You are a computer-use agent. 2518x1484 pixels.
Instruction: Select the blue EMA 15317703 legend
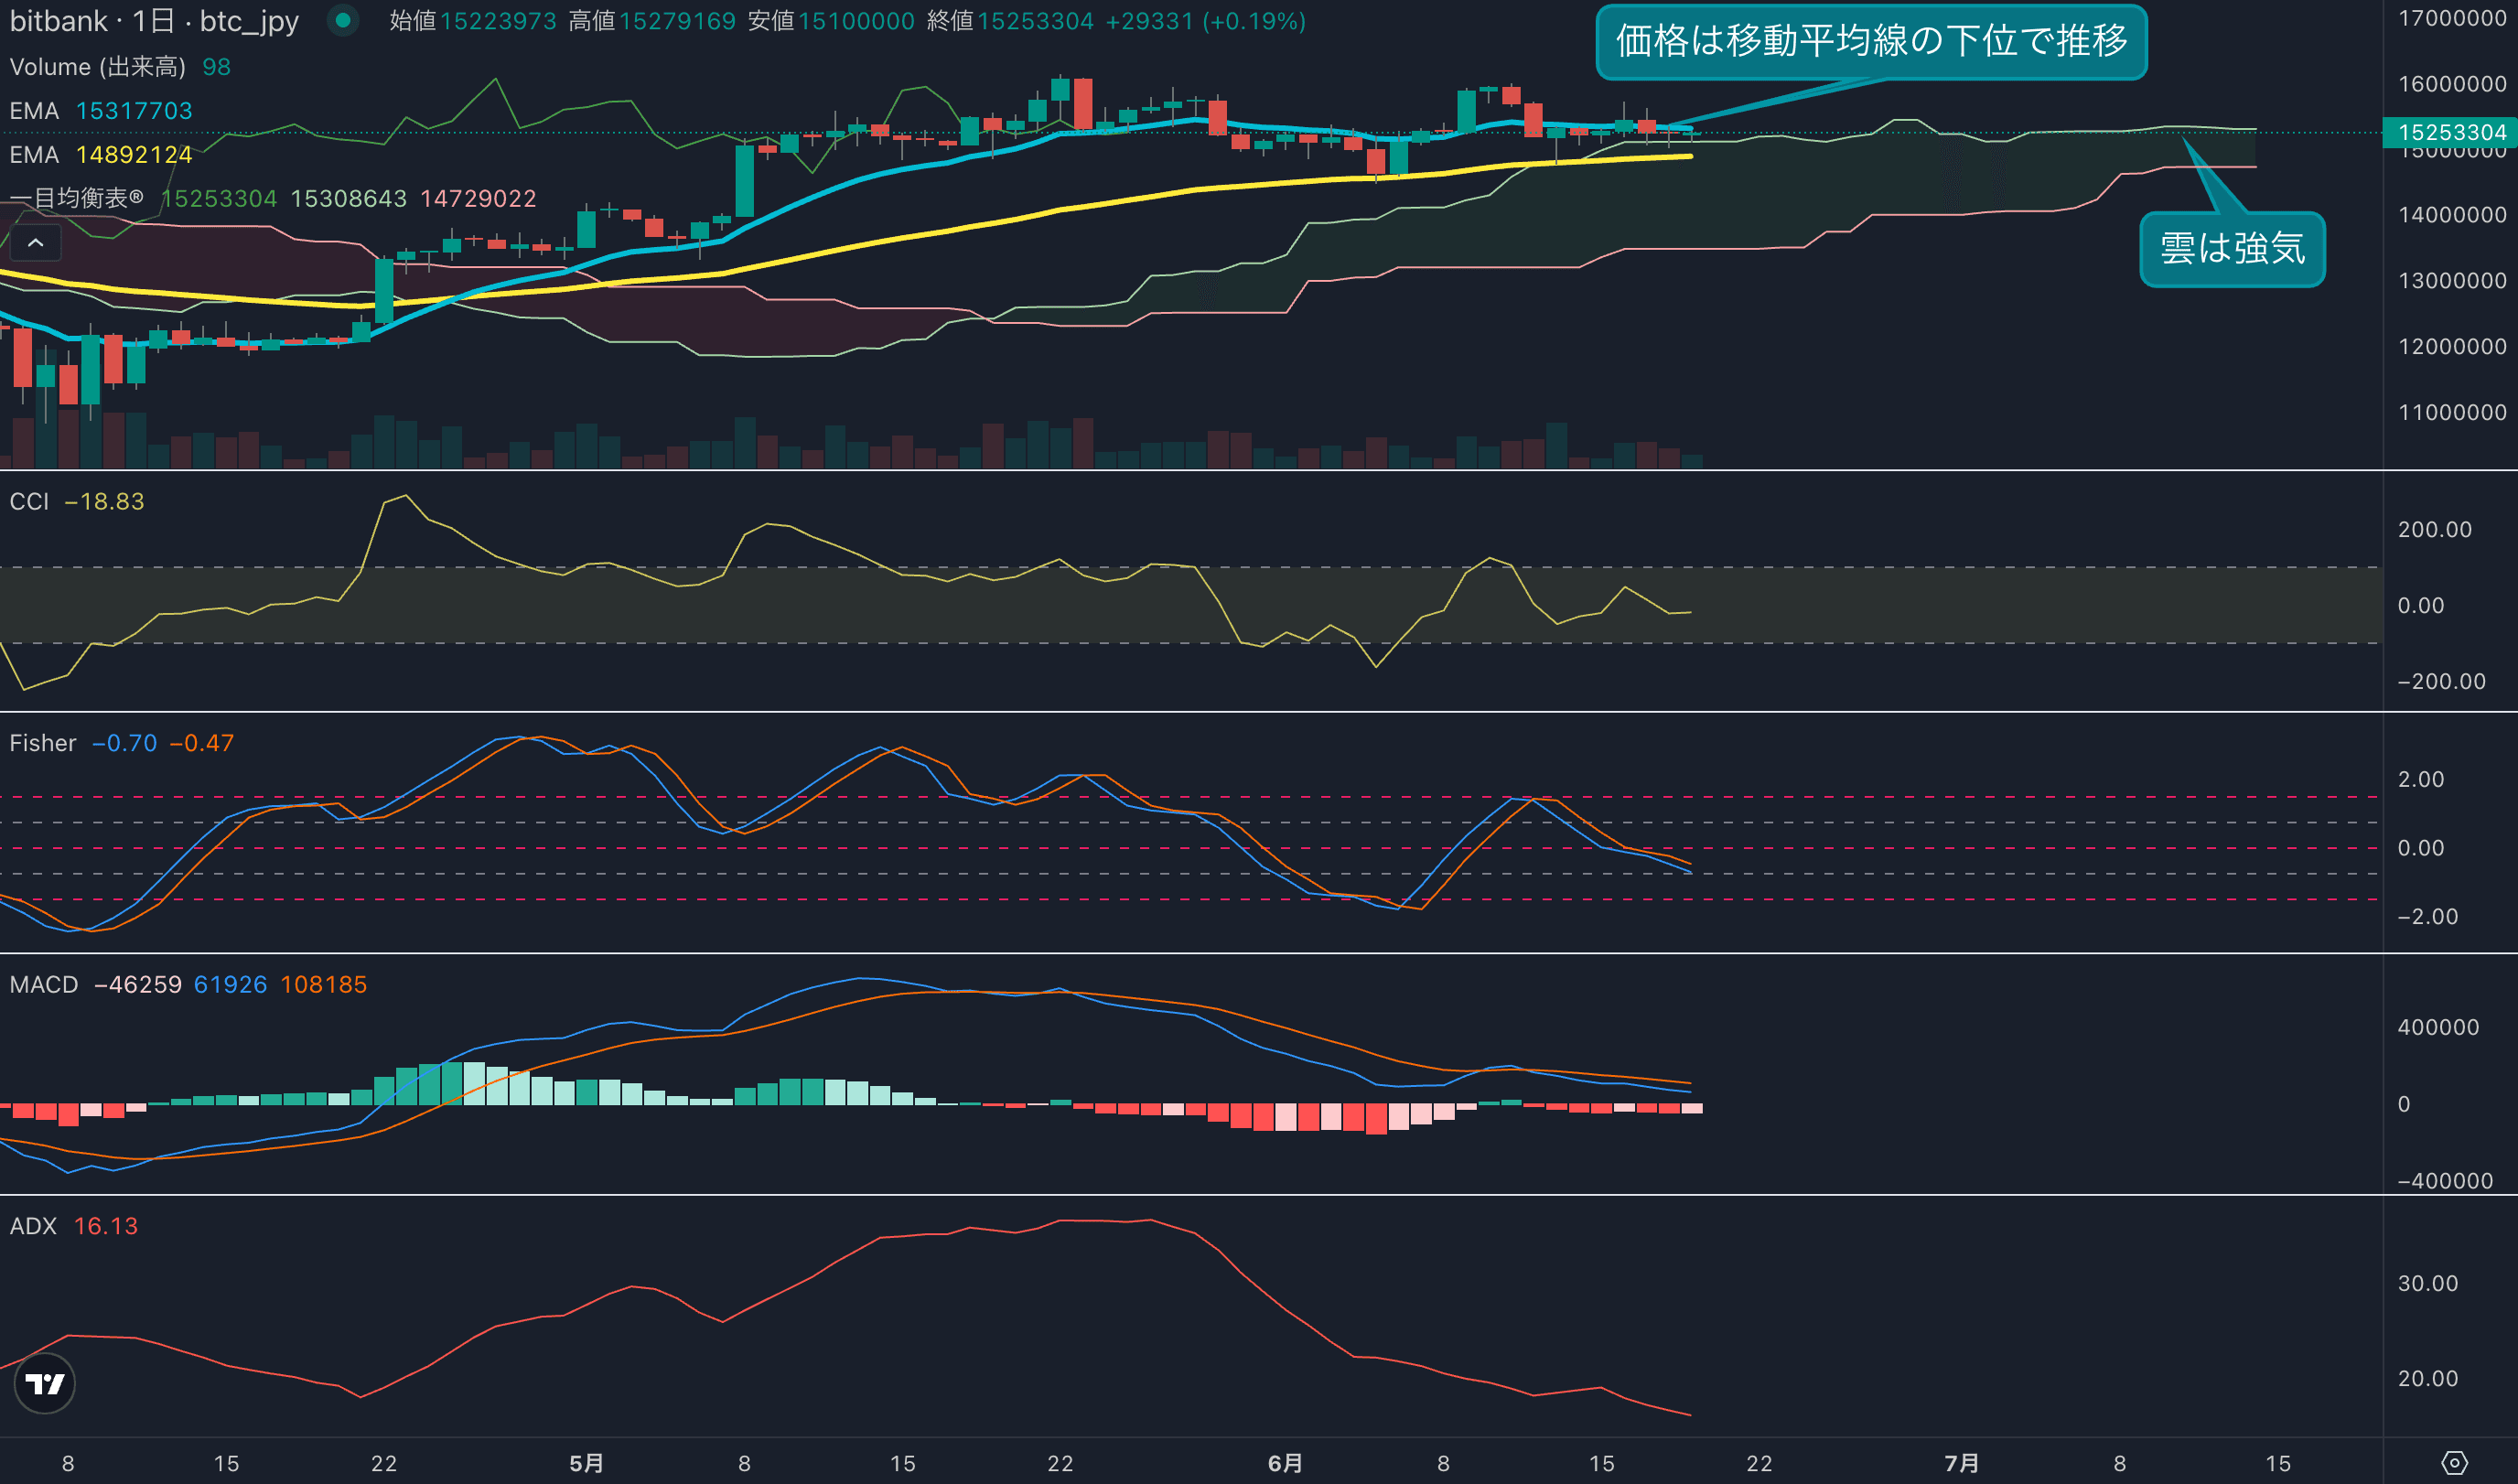pos(100,111)
